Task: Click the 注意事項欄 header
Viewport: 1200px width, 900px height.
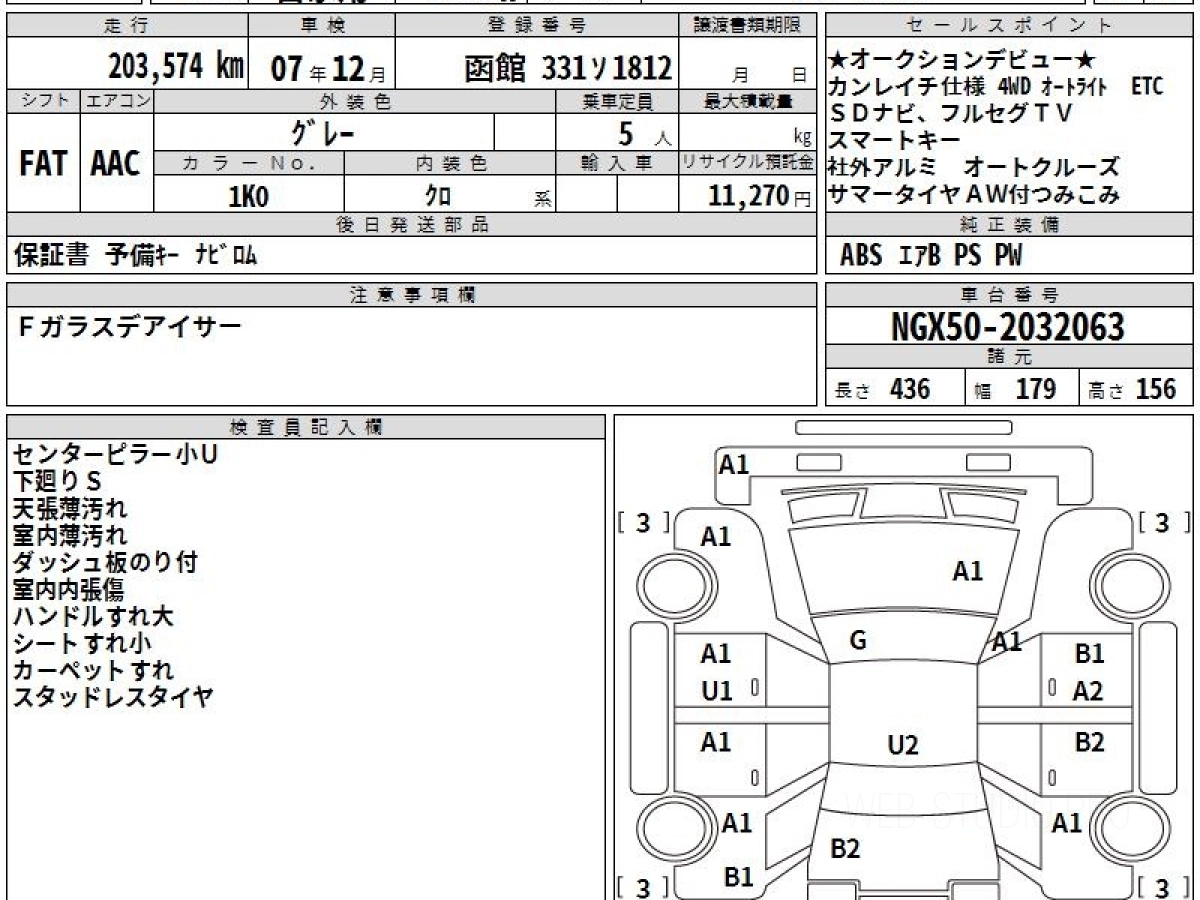Action: point(411,294)
